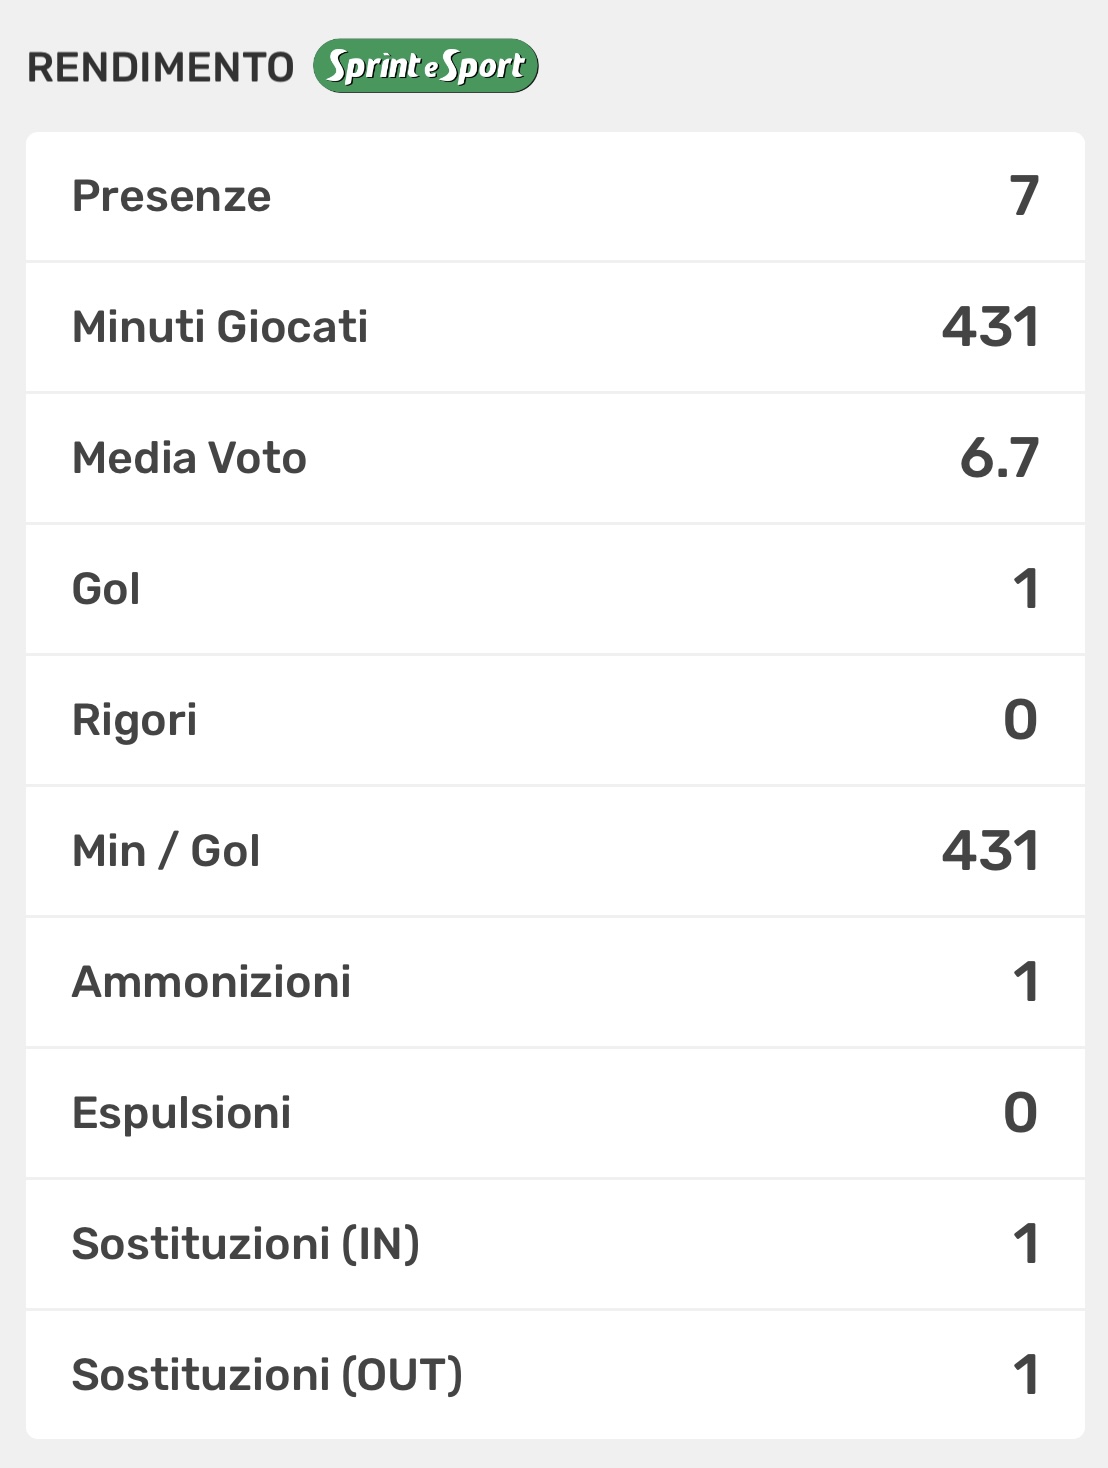This screenshot has height=1468, width=1108.
Task: Select the Sostituzioni (IN) label
Action: point(245,1244)
